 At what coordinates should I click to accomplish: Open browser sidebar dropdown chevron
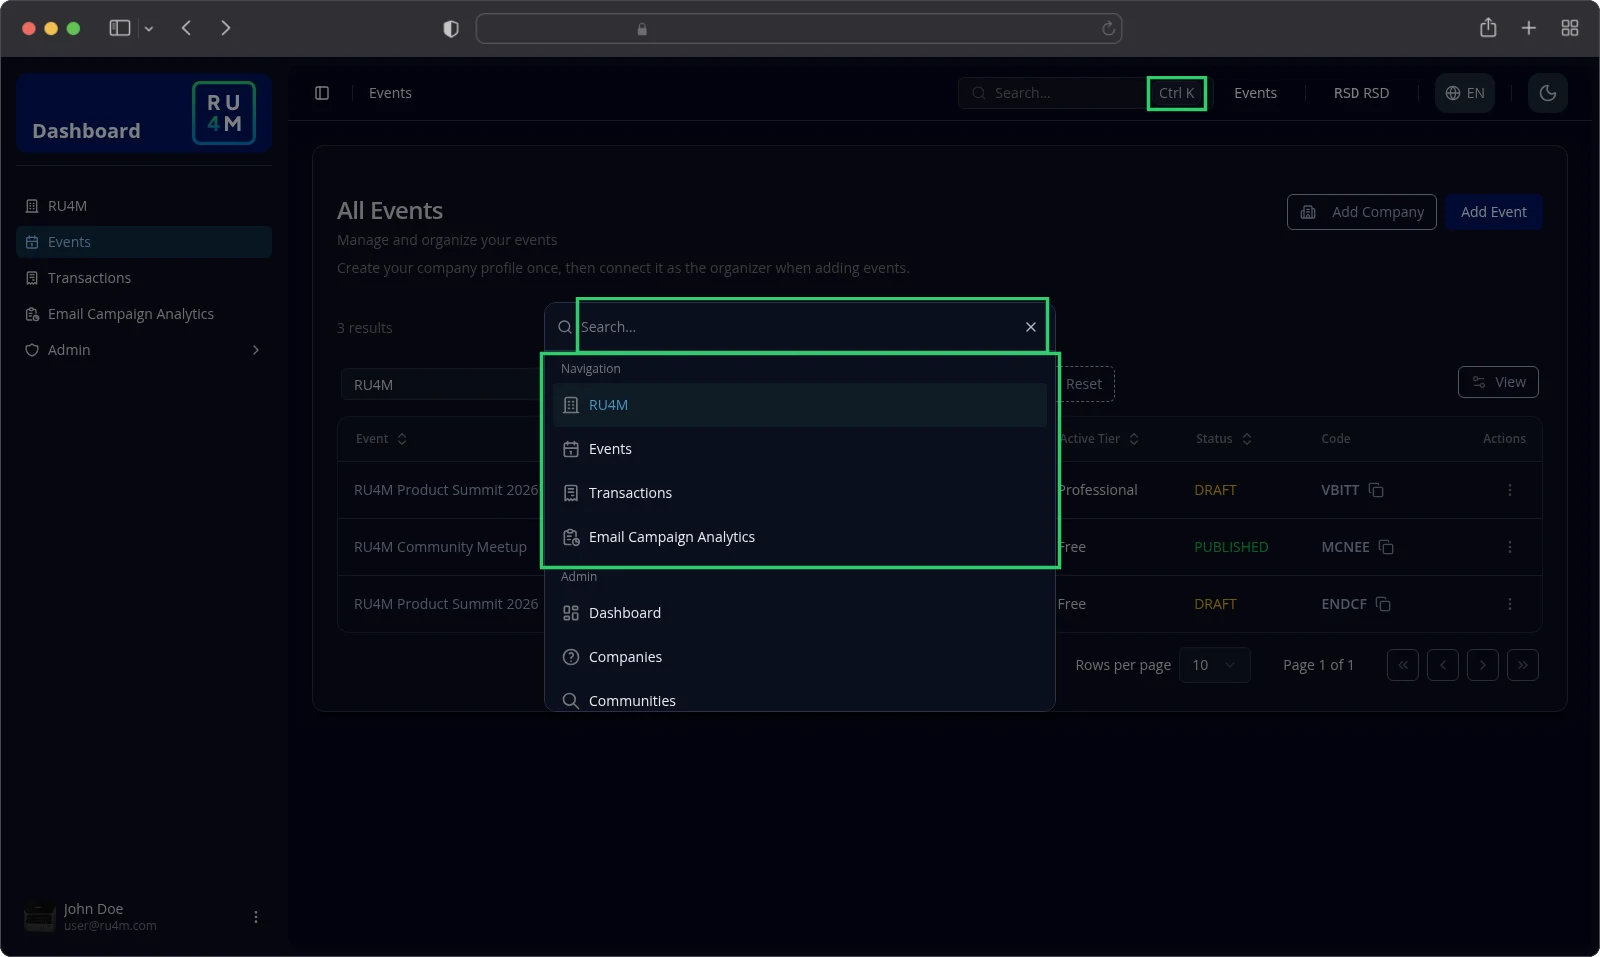coord(149,29)
